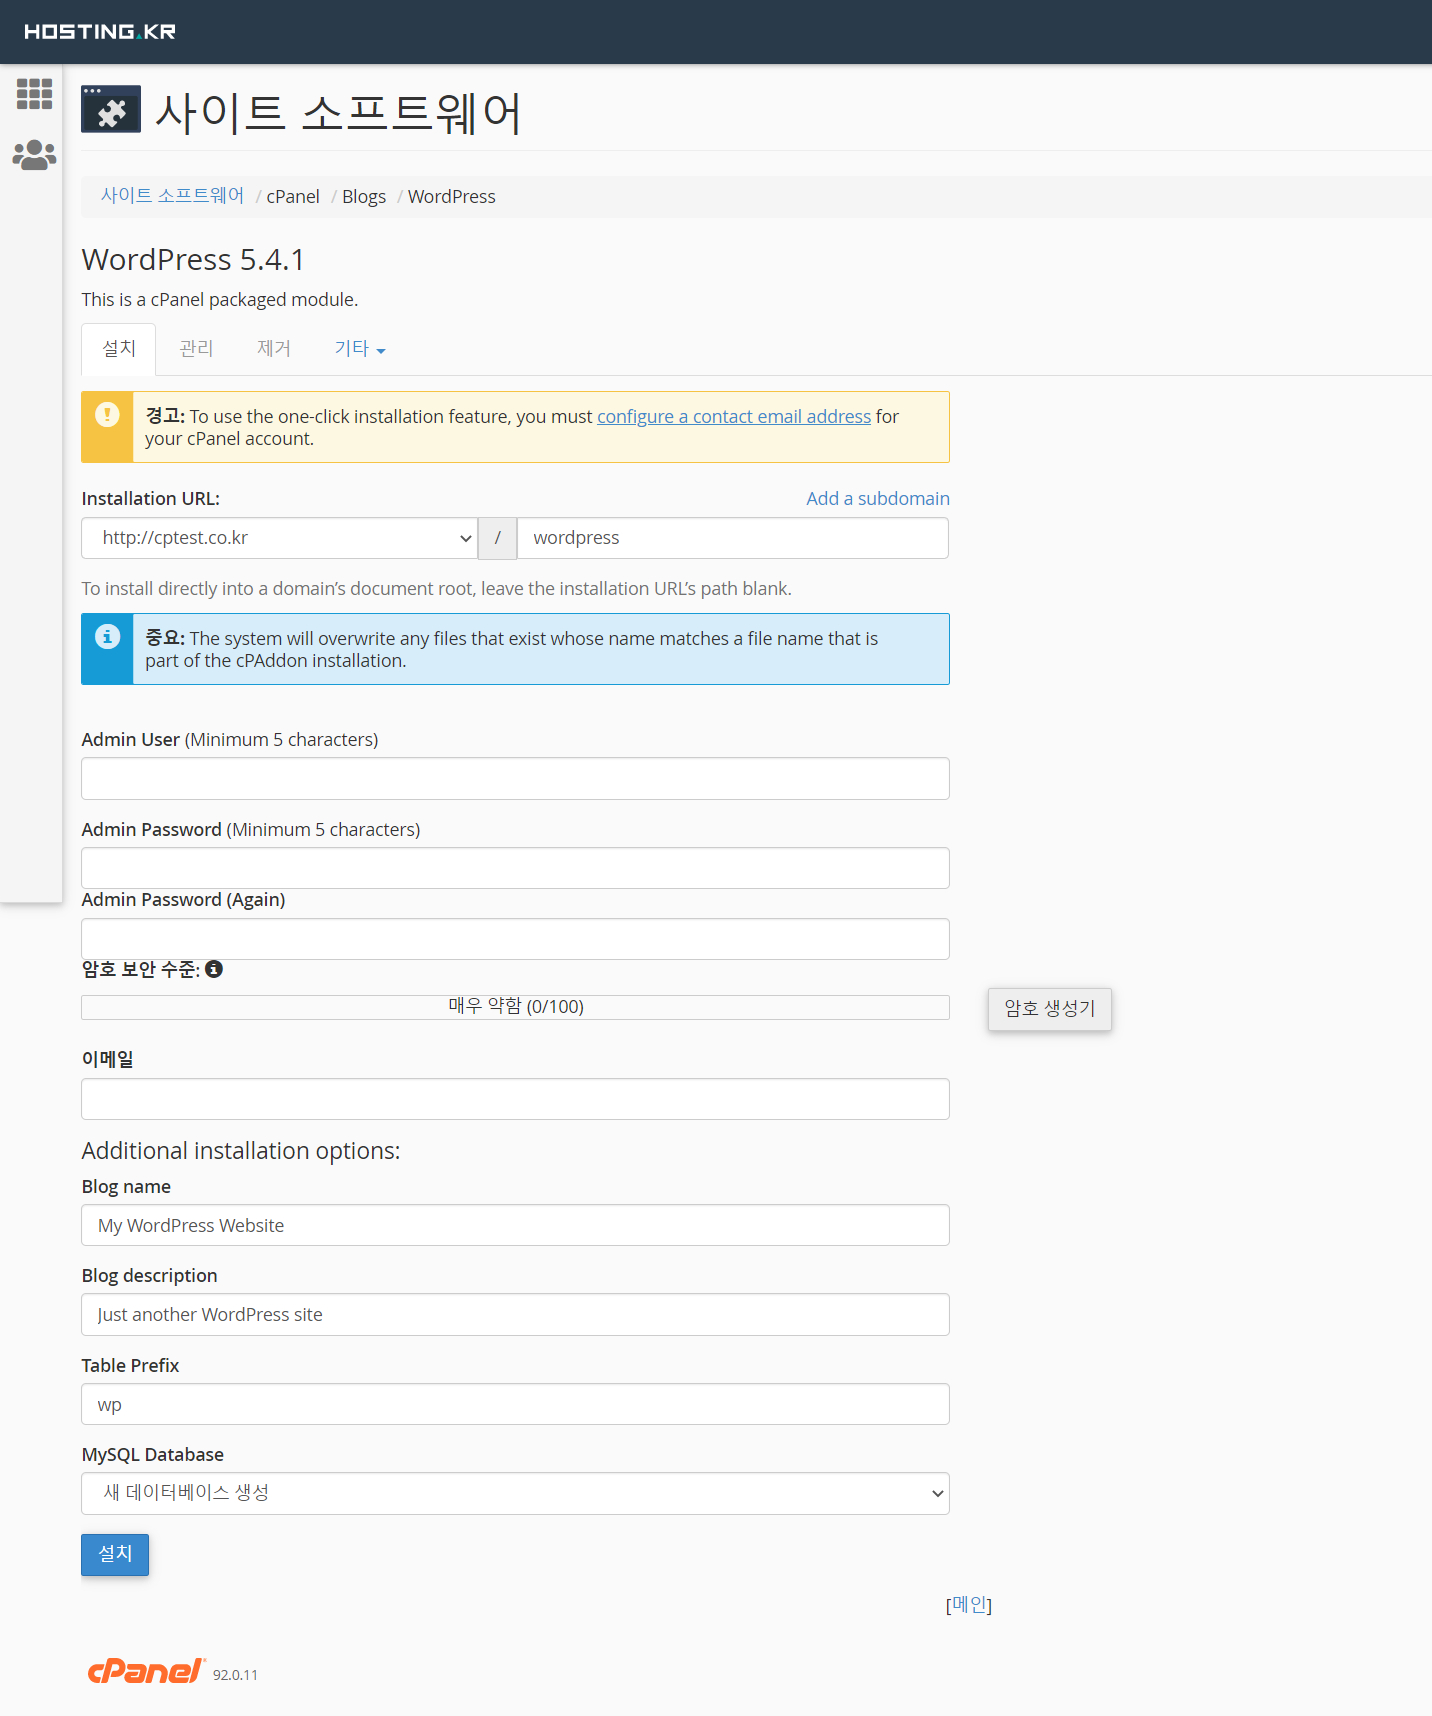Focus the installation path field containing wordpress

point(733,538)
